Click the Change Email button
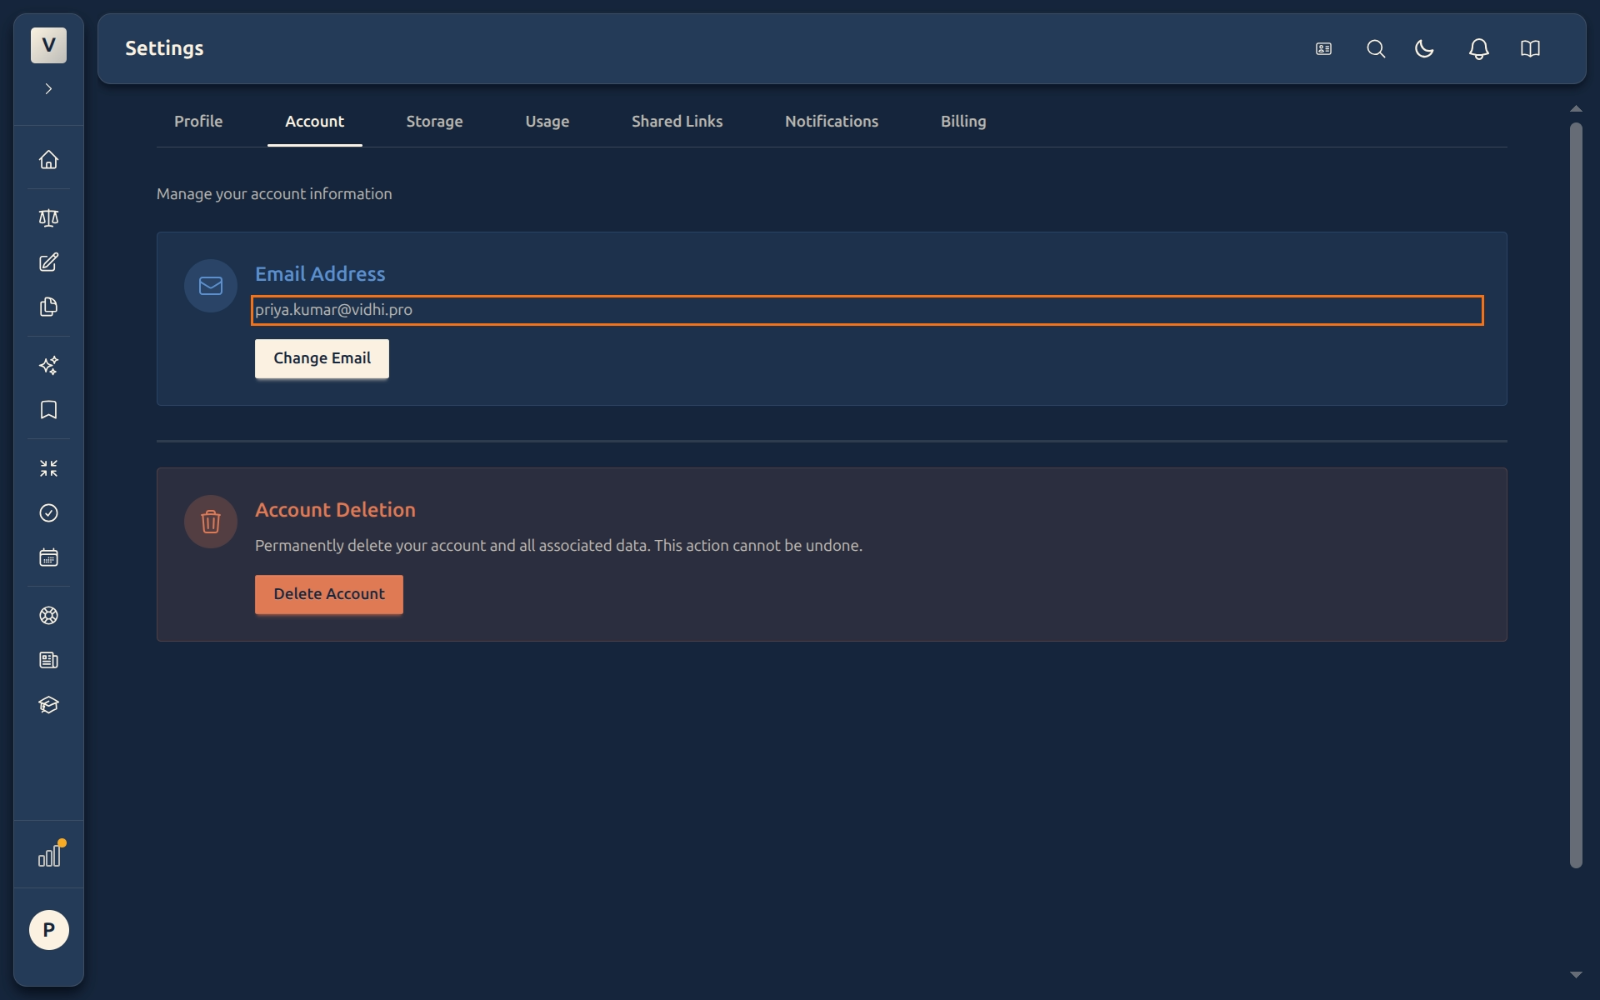Image resolution: width=1600 pixels, height=1000 pixels. pos(322,358)
